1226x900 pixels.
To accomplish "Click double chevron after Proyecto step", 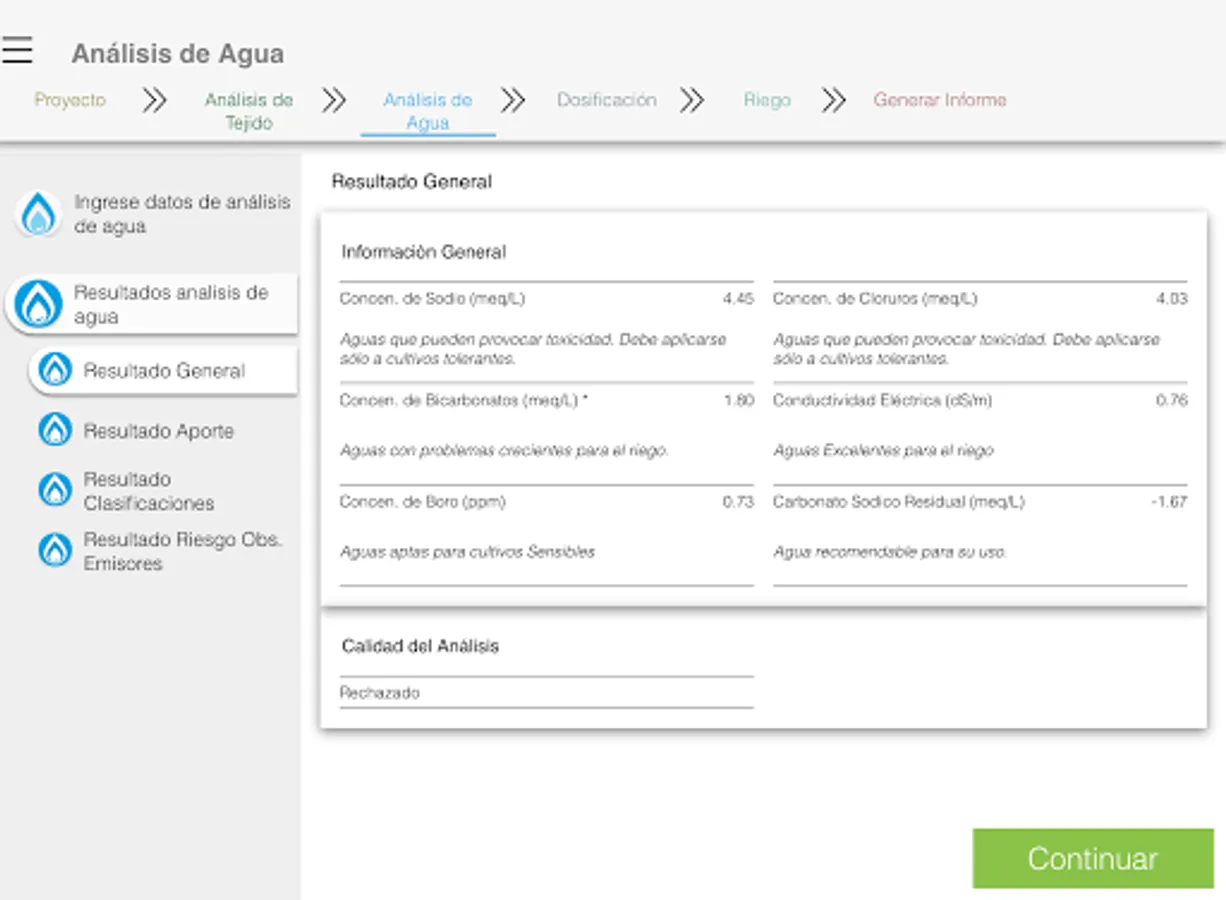I will (154, 100).
